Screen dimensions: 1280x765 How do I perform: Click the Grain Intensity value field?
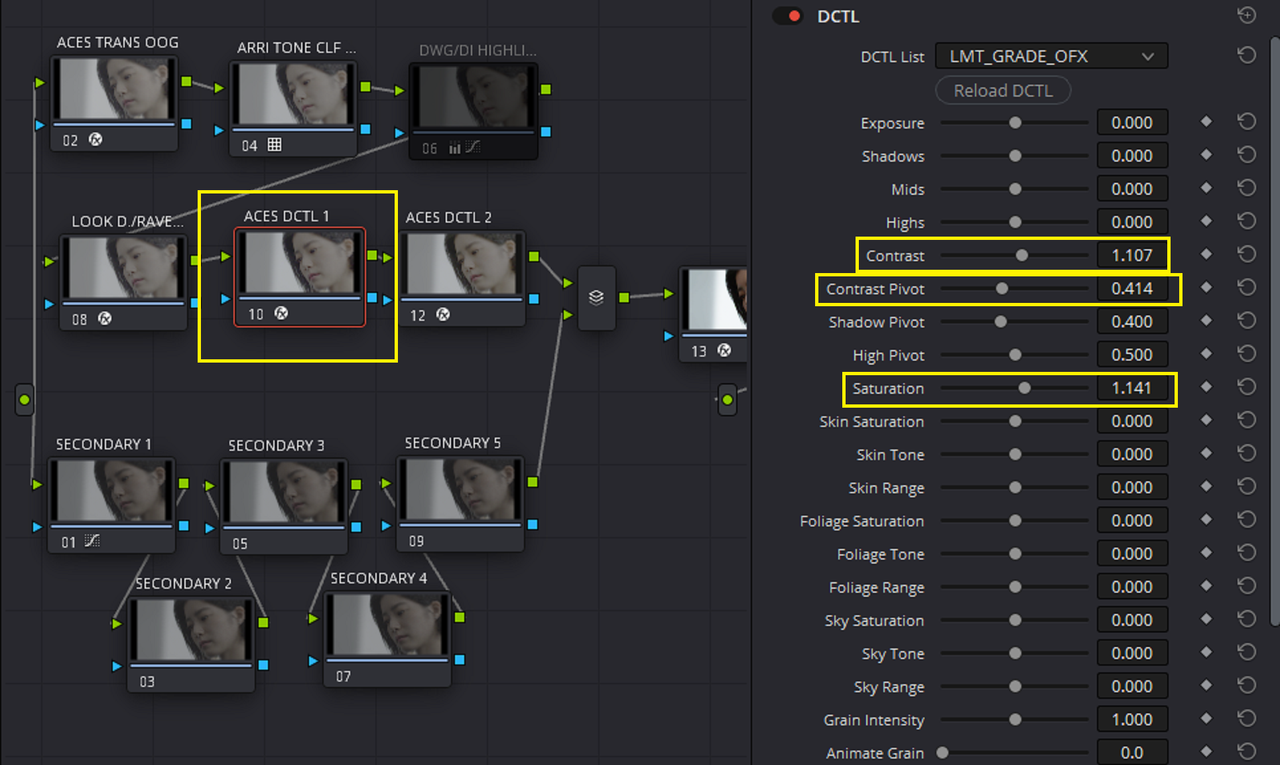(1132, 719)
